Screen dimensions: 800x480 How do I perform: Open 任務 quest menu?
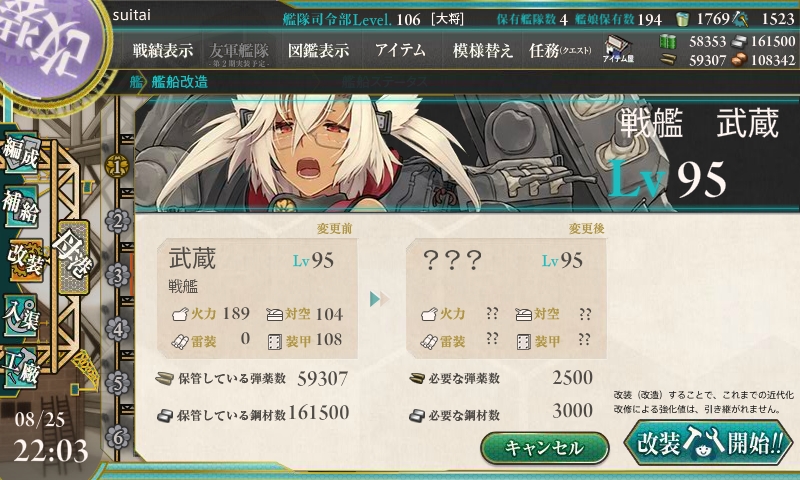pyautogui.click(x=560, y=50)
